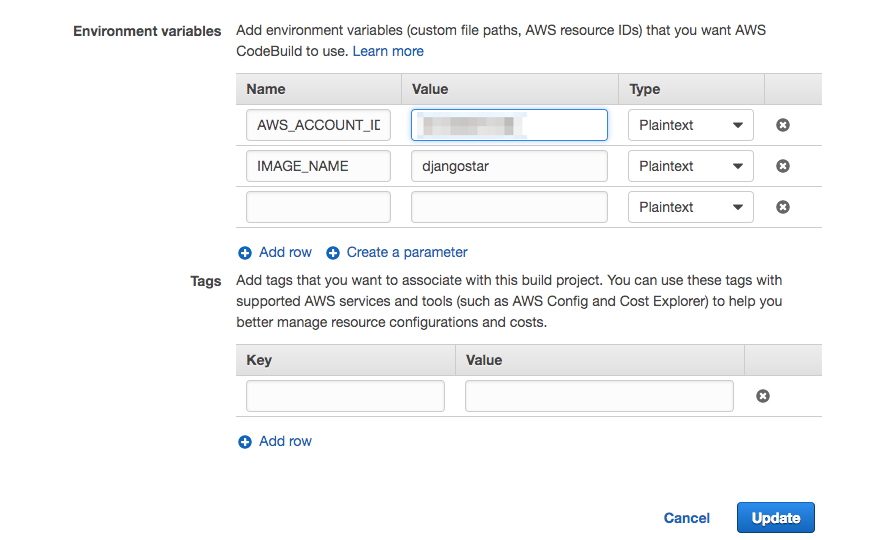Open Type dropdown for the empty variable row
Screen dimensions: 874x540
click(691, 207)
